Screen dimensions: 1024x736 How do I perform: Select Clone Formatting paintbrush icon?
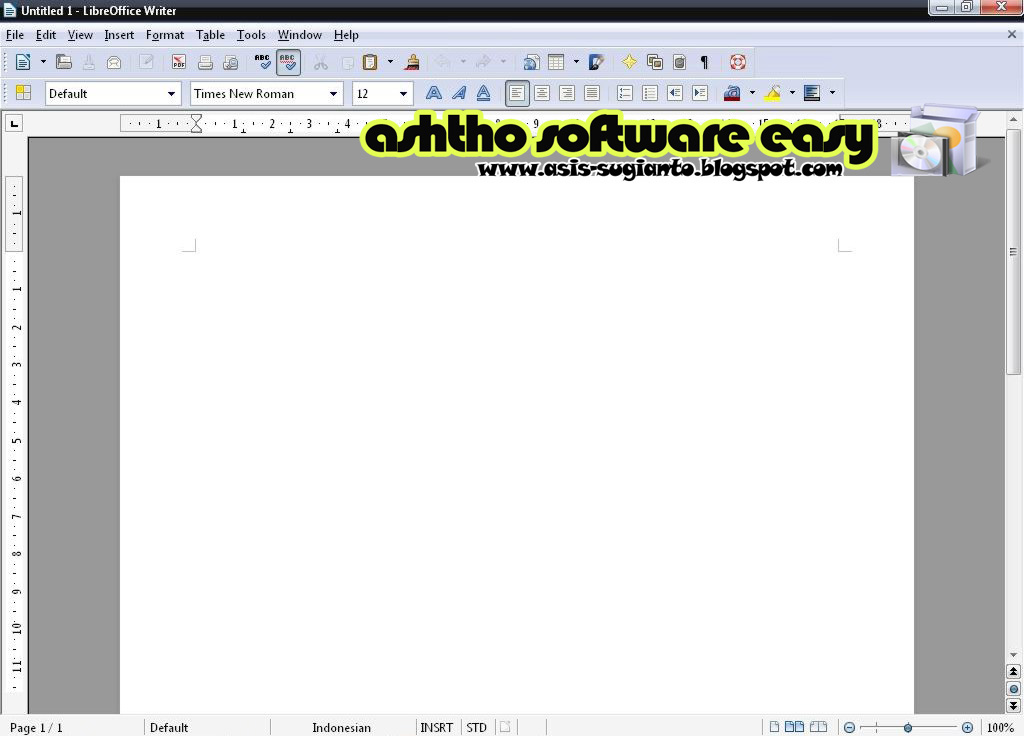(x=412, y=62)
